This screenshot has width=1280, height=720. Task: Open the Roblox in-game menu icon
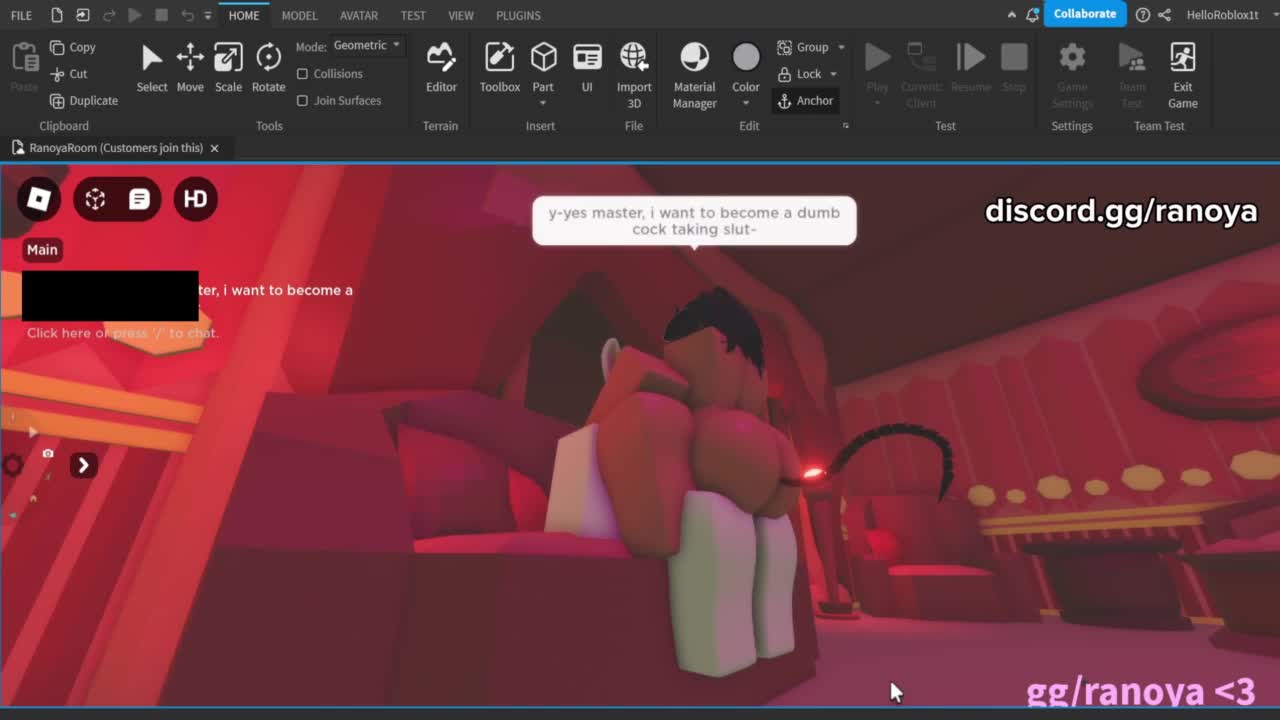(38, 199)
